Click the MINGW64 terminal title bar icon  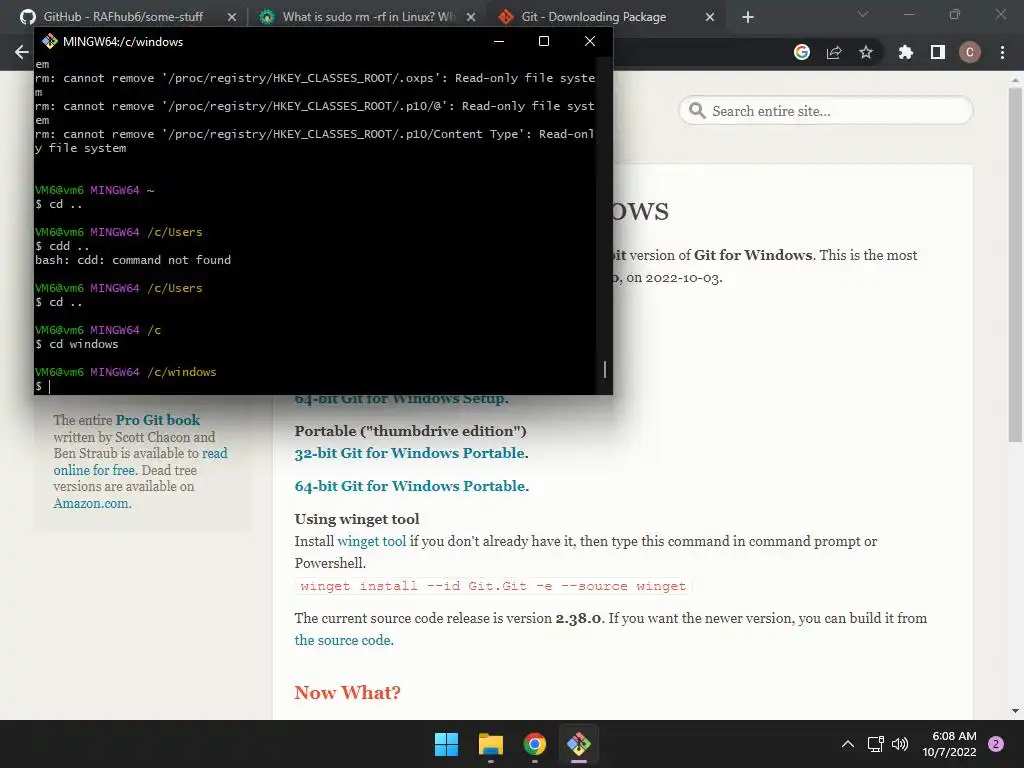click(50, 41)
